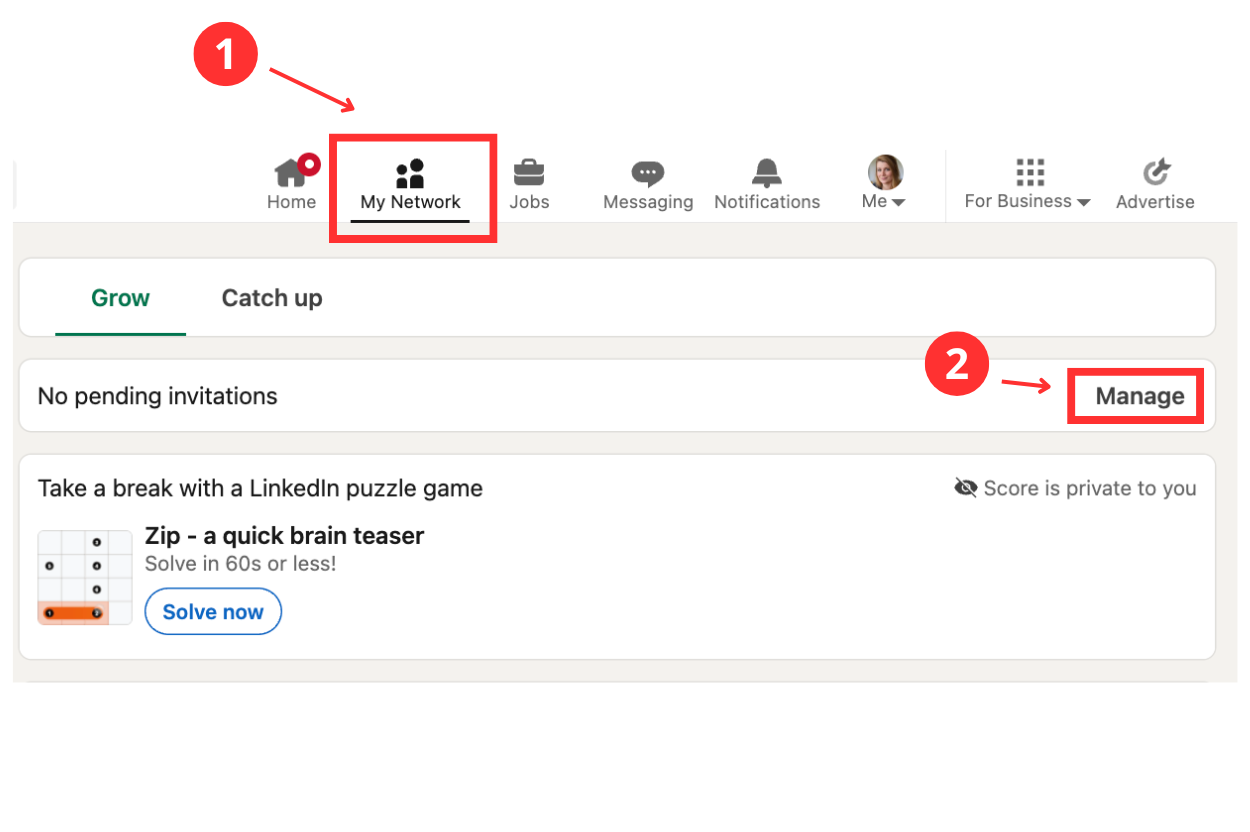Image resolution: width=1250 pixels, height=832 pixels.
Task: Open the Advertise icon
Action: 1156,173
